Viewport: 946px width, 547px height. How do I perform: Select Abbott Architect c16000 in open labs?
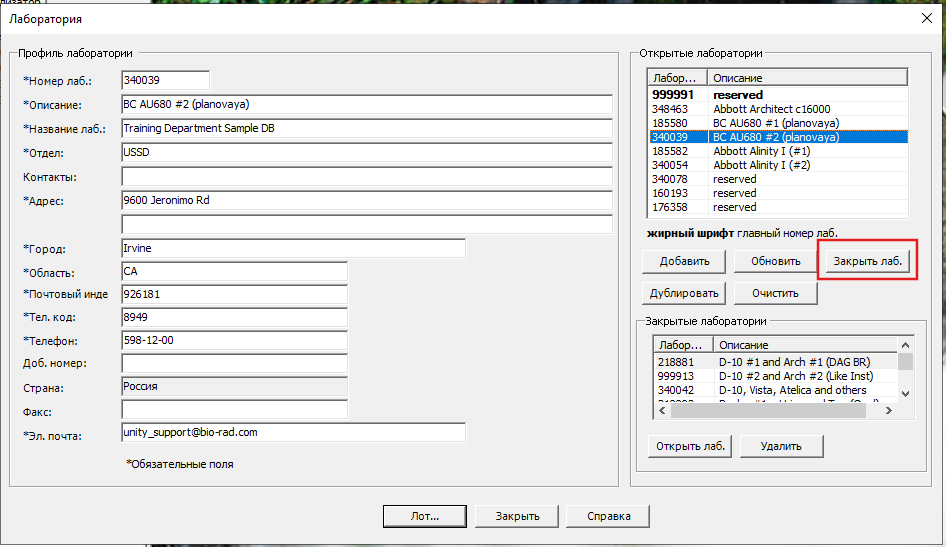pos(771,109)
